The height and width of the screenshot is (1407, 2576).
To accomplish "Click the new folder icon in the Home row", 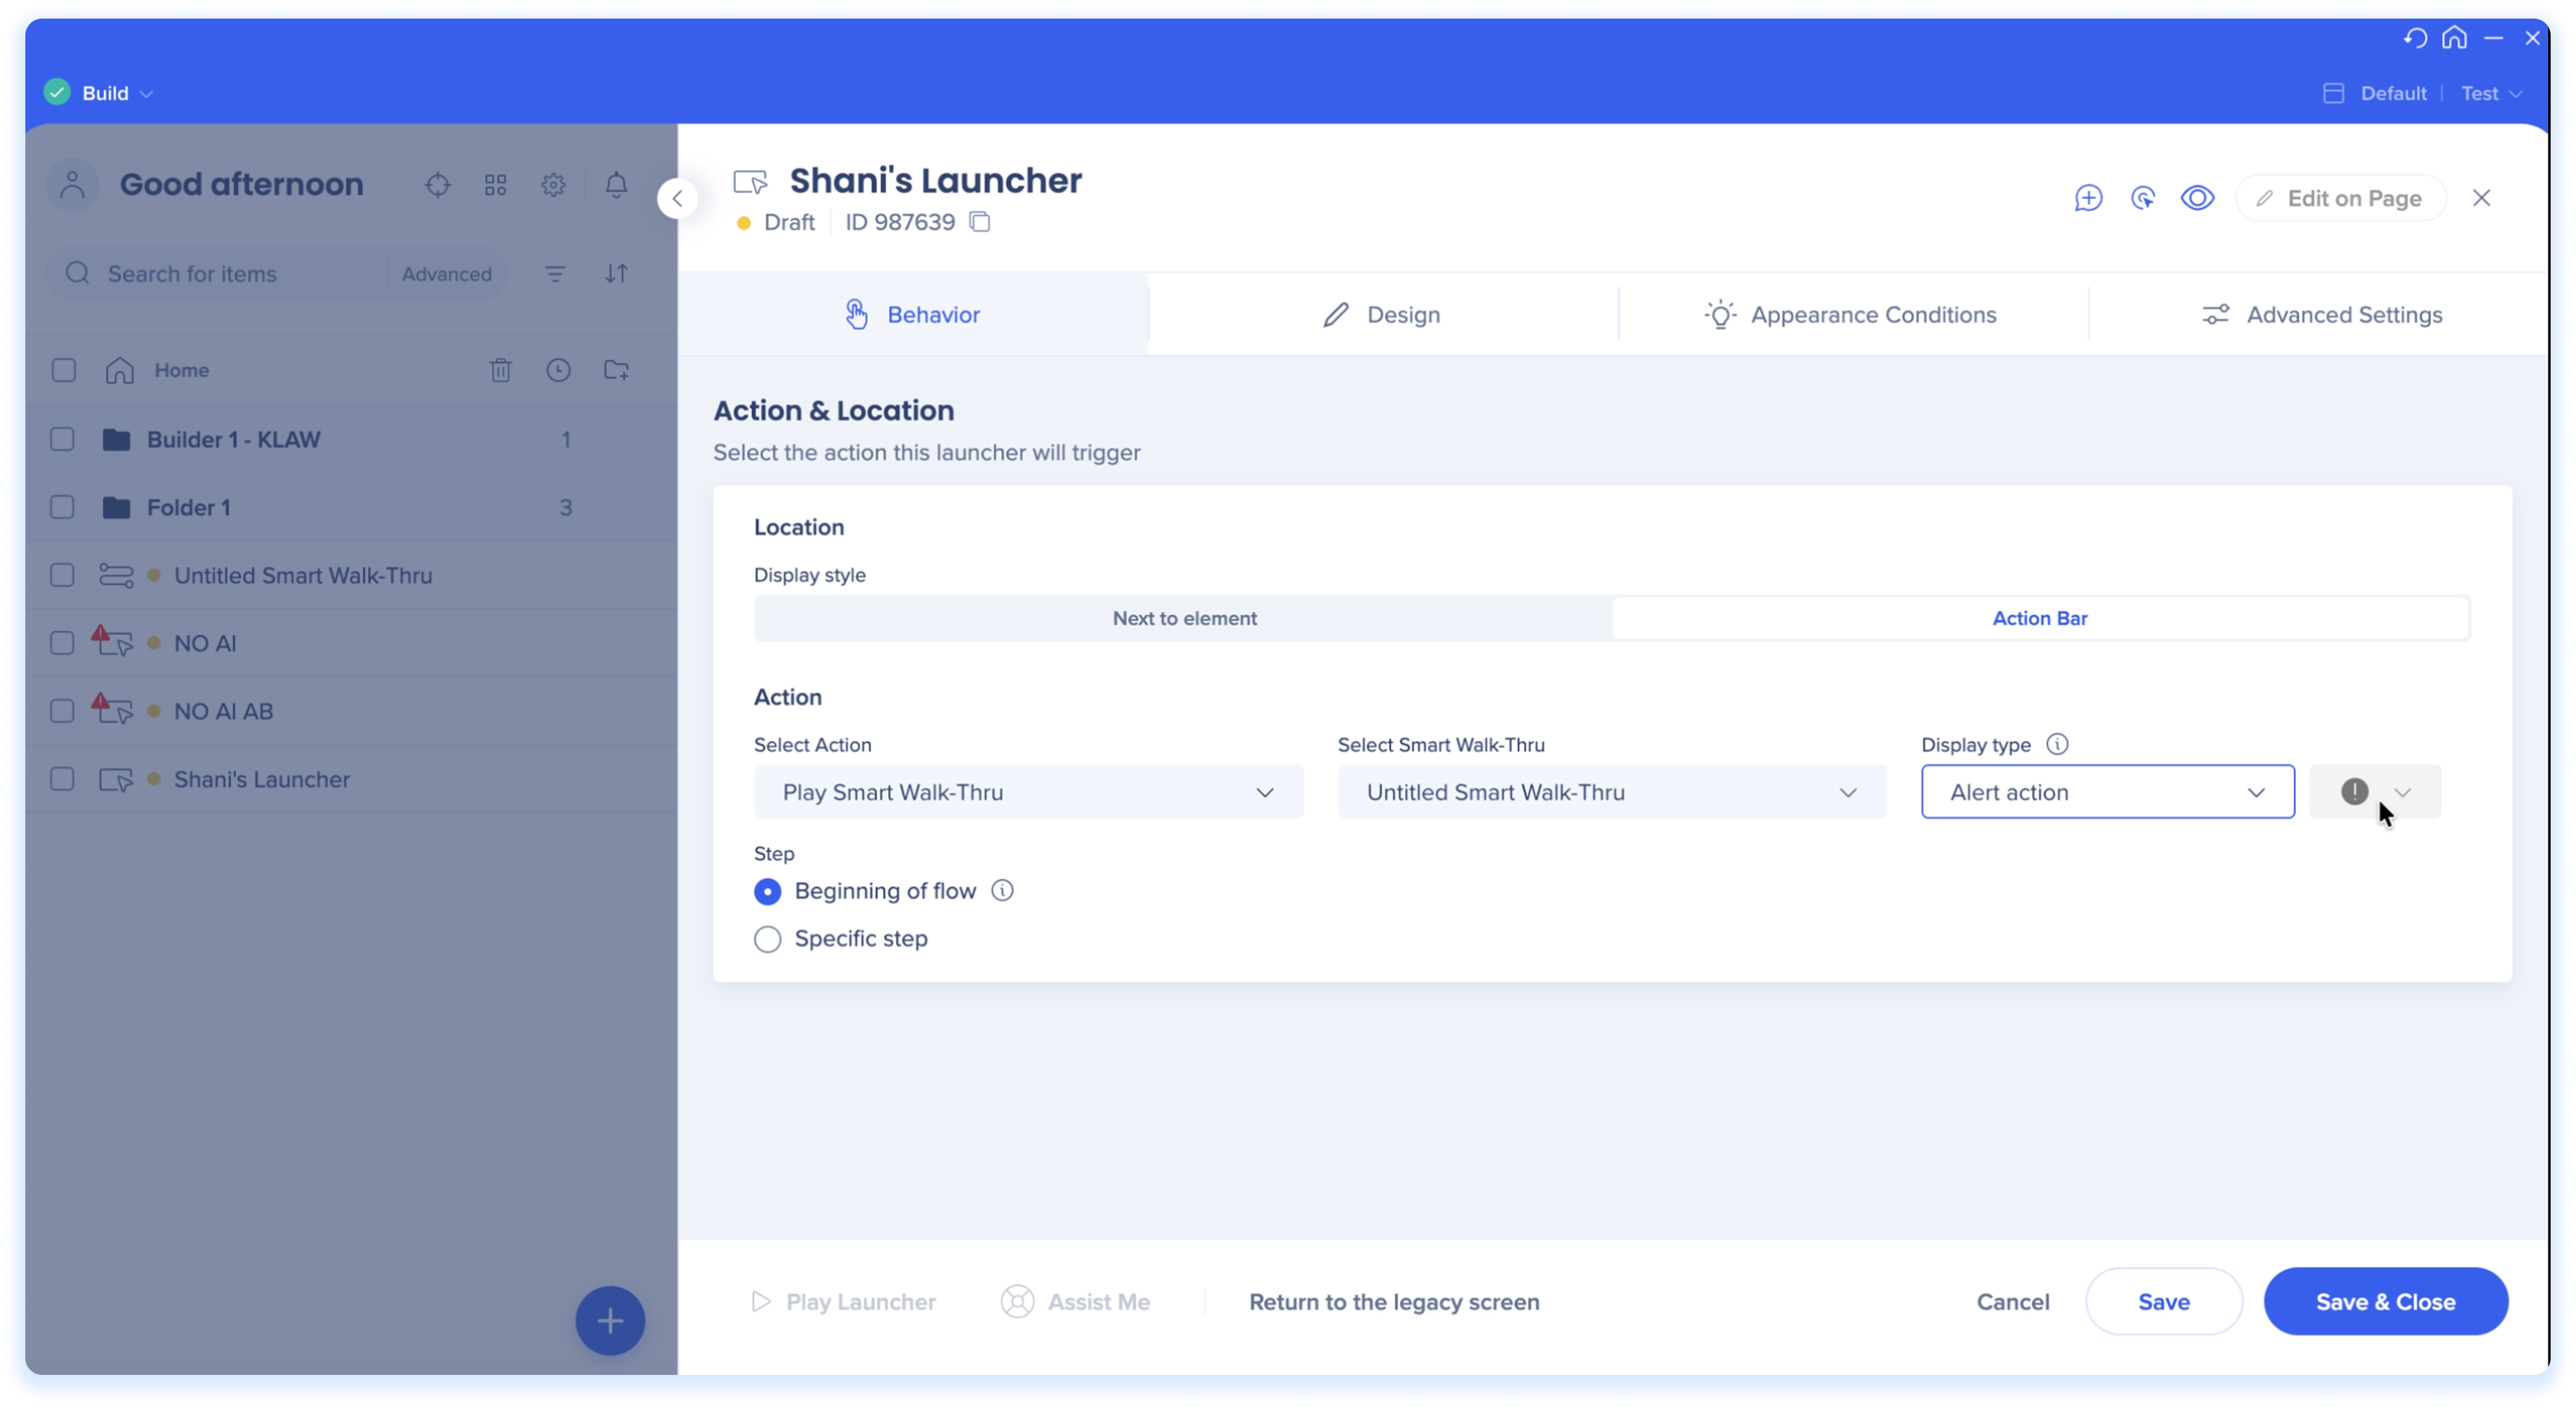I will coord(616,370).
